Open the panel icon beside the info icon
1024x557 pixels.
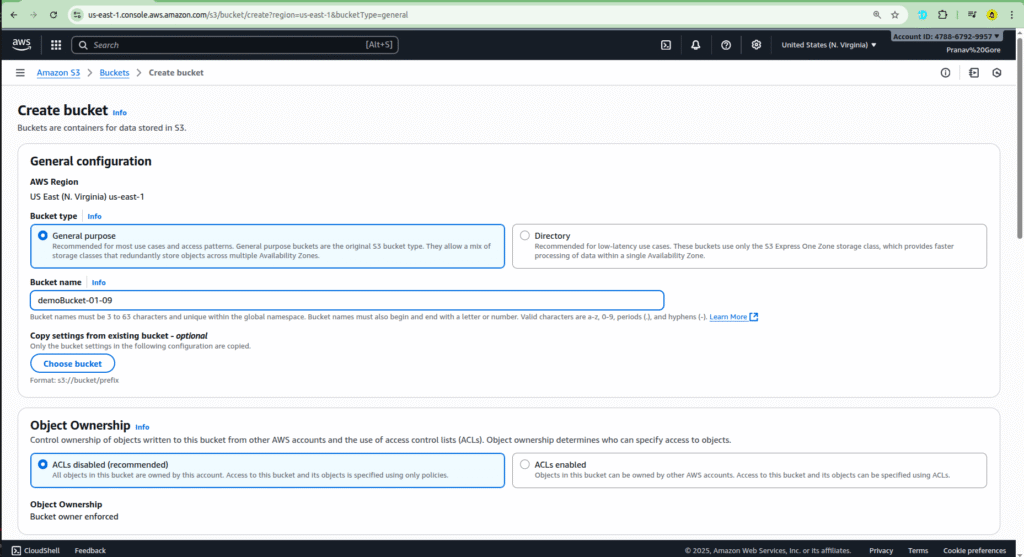pyautogui.click(x=974, y=72)
